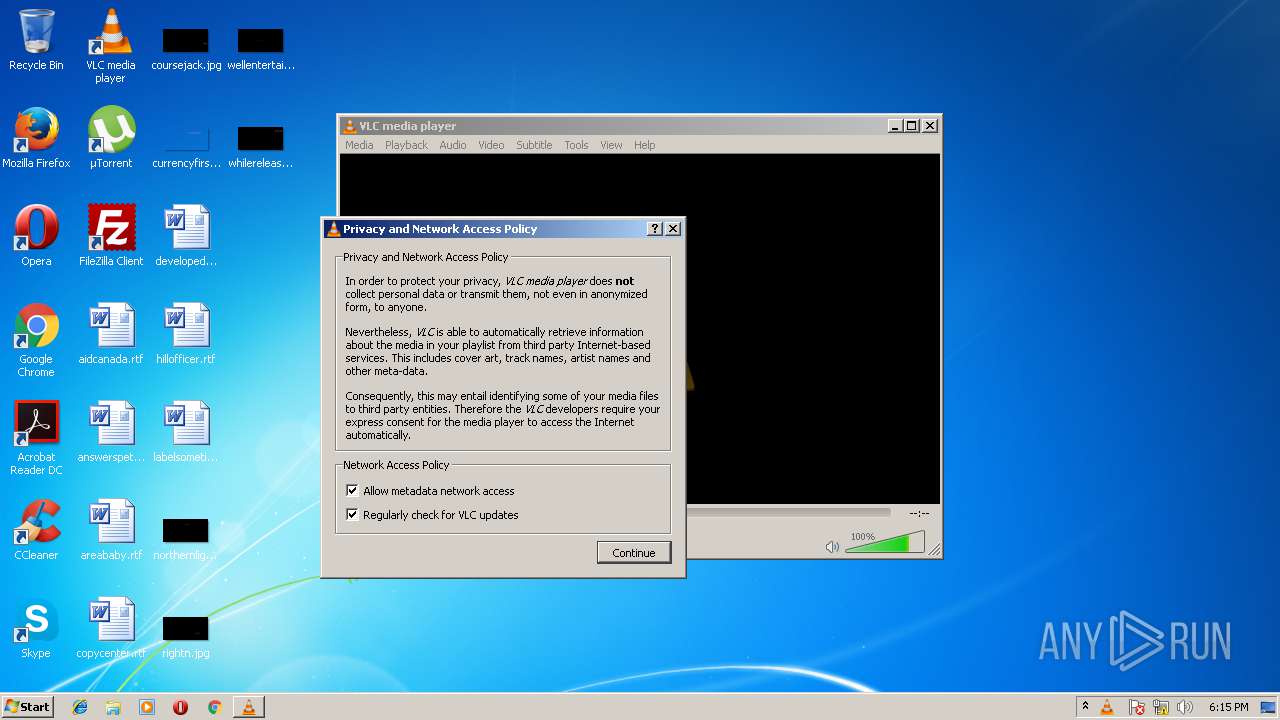
Task: Open the Playback menu in VLC
Action: (x=406, y=145)
